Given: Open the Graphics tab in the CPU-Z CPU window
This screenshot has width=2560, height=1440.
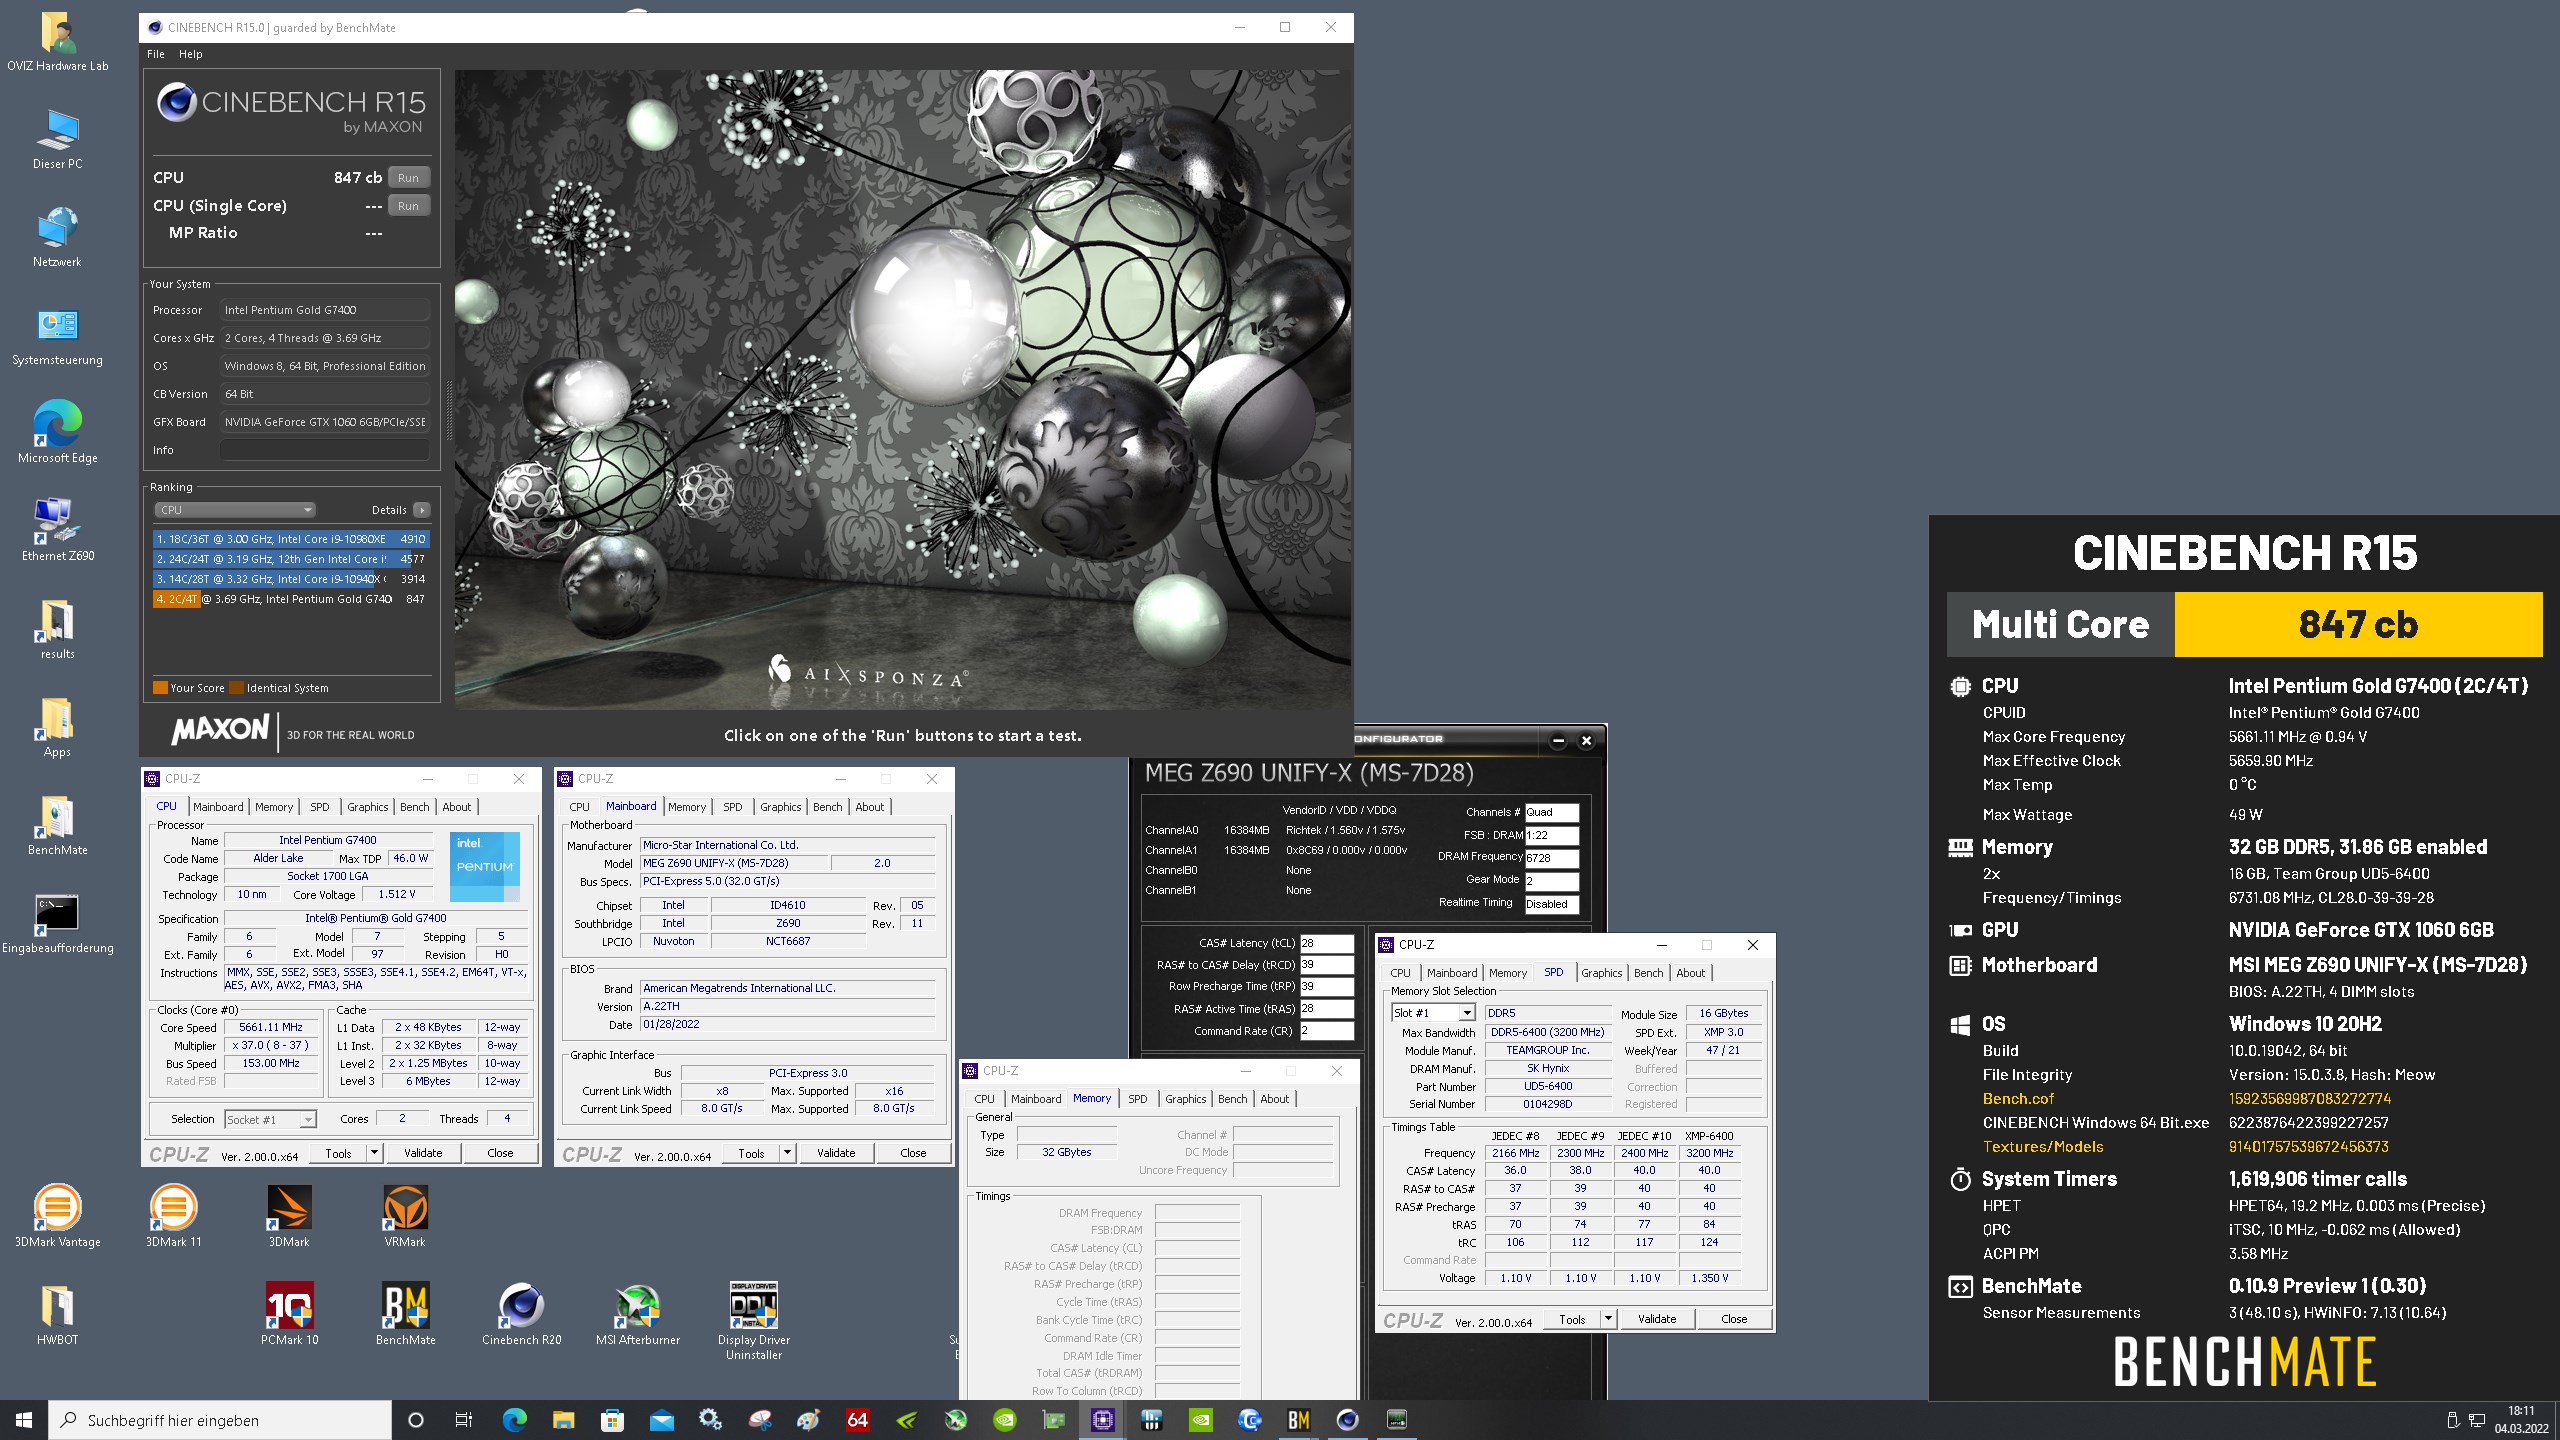Looking at the screenshot, I should tap(367, 807).
